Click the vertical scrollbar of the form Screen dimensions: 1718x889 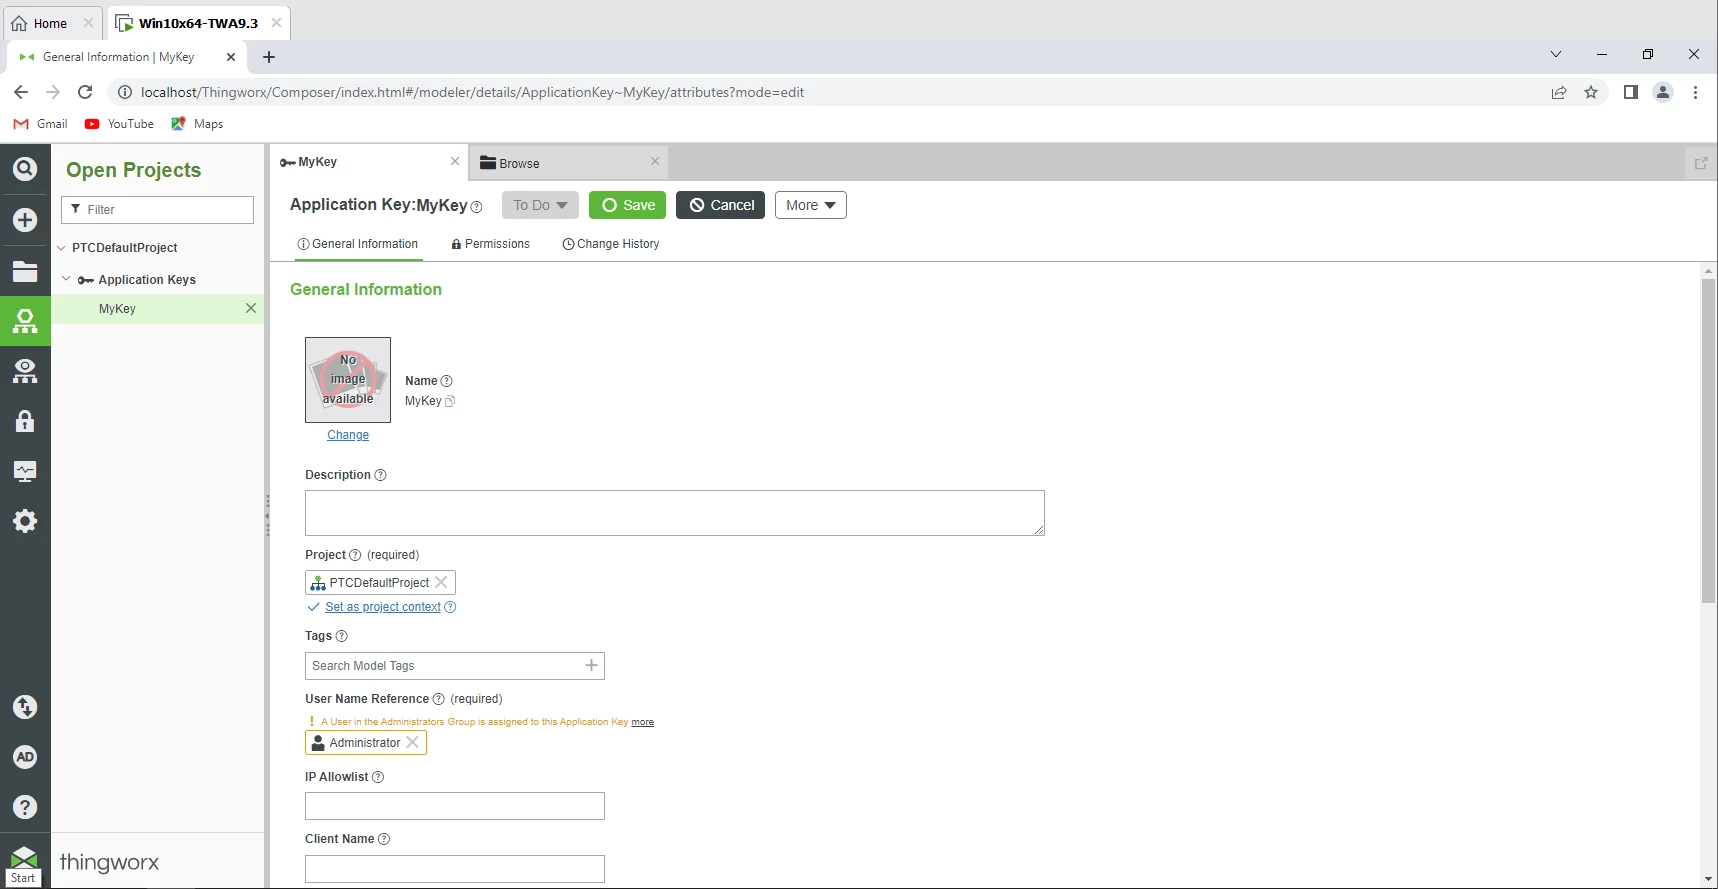1708,441
